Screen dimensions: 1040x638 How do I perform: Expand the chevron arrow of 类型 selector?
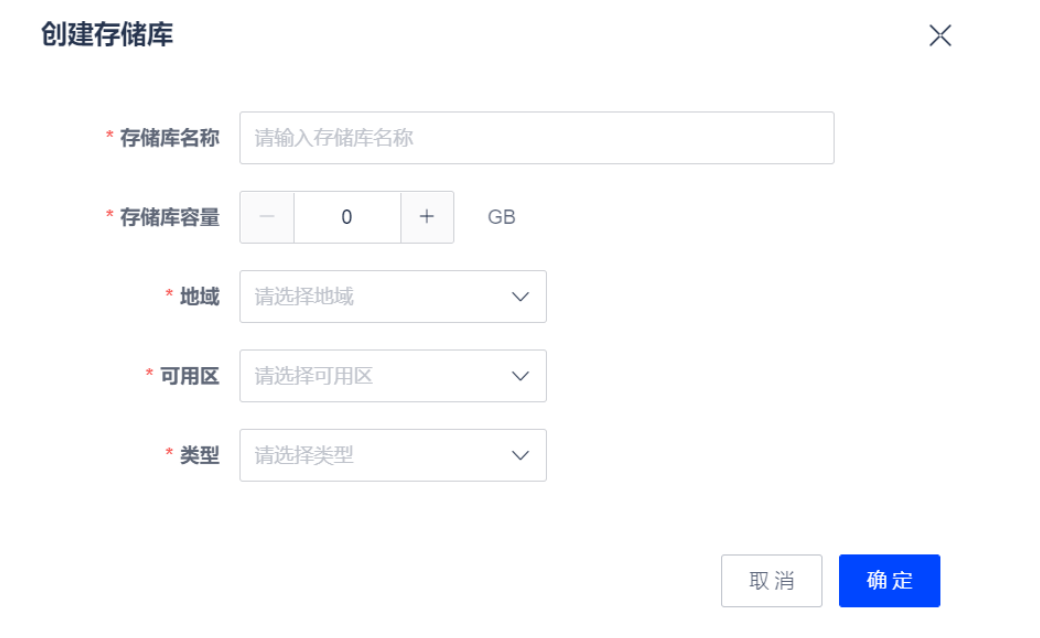(x=521, y=455)
